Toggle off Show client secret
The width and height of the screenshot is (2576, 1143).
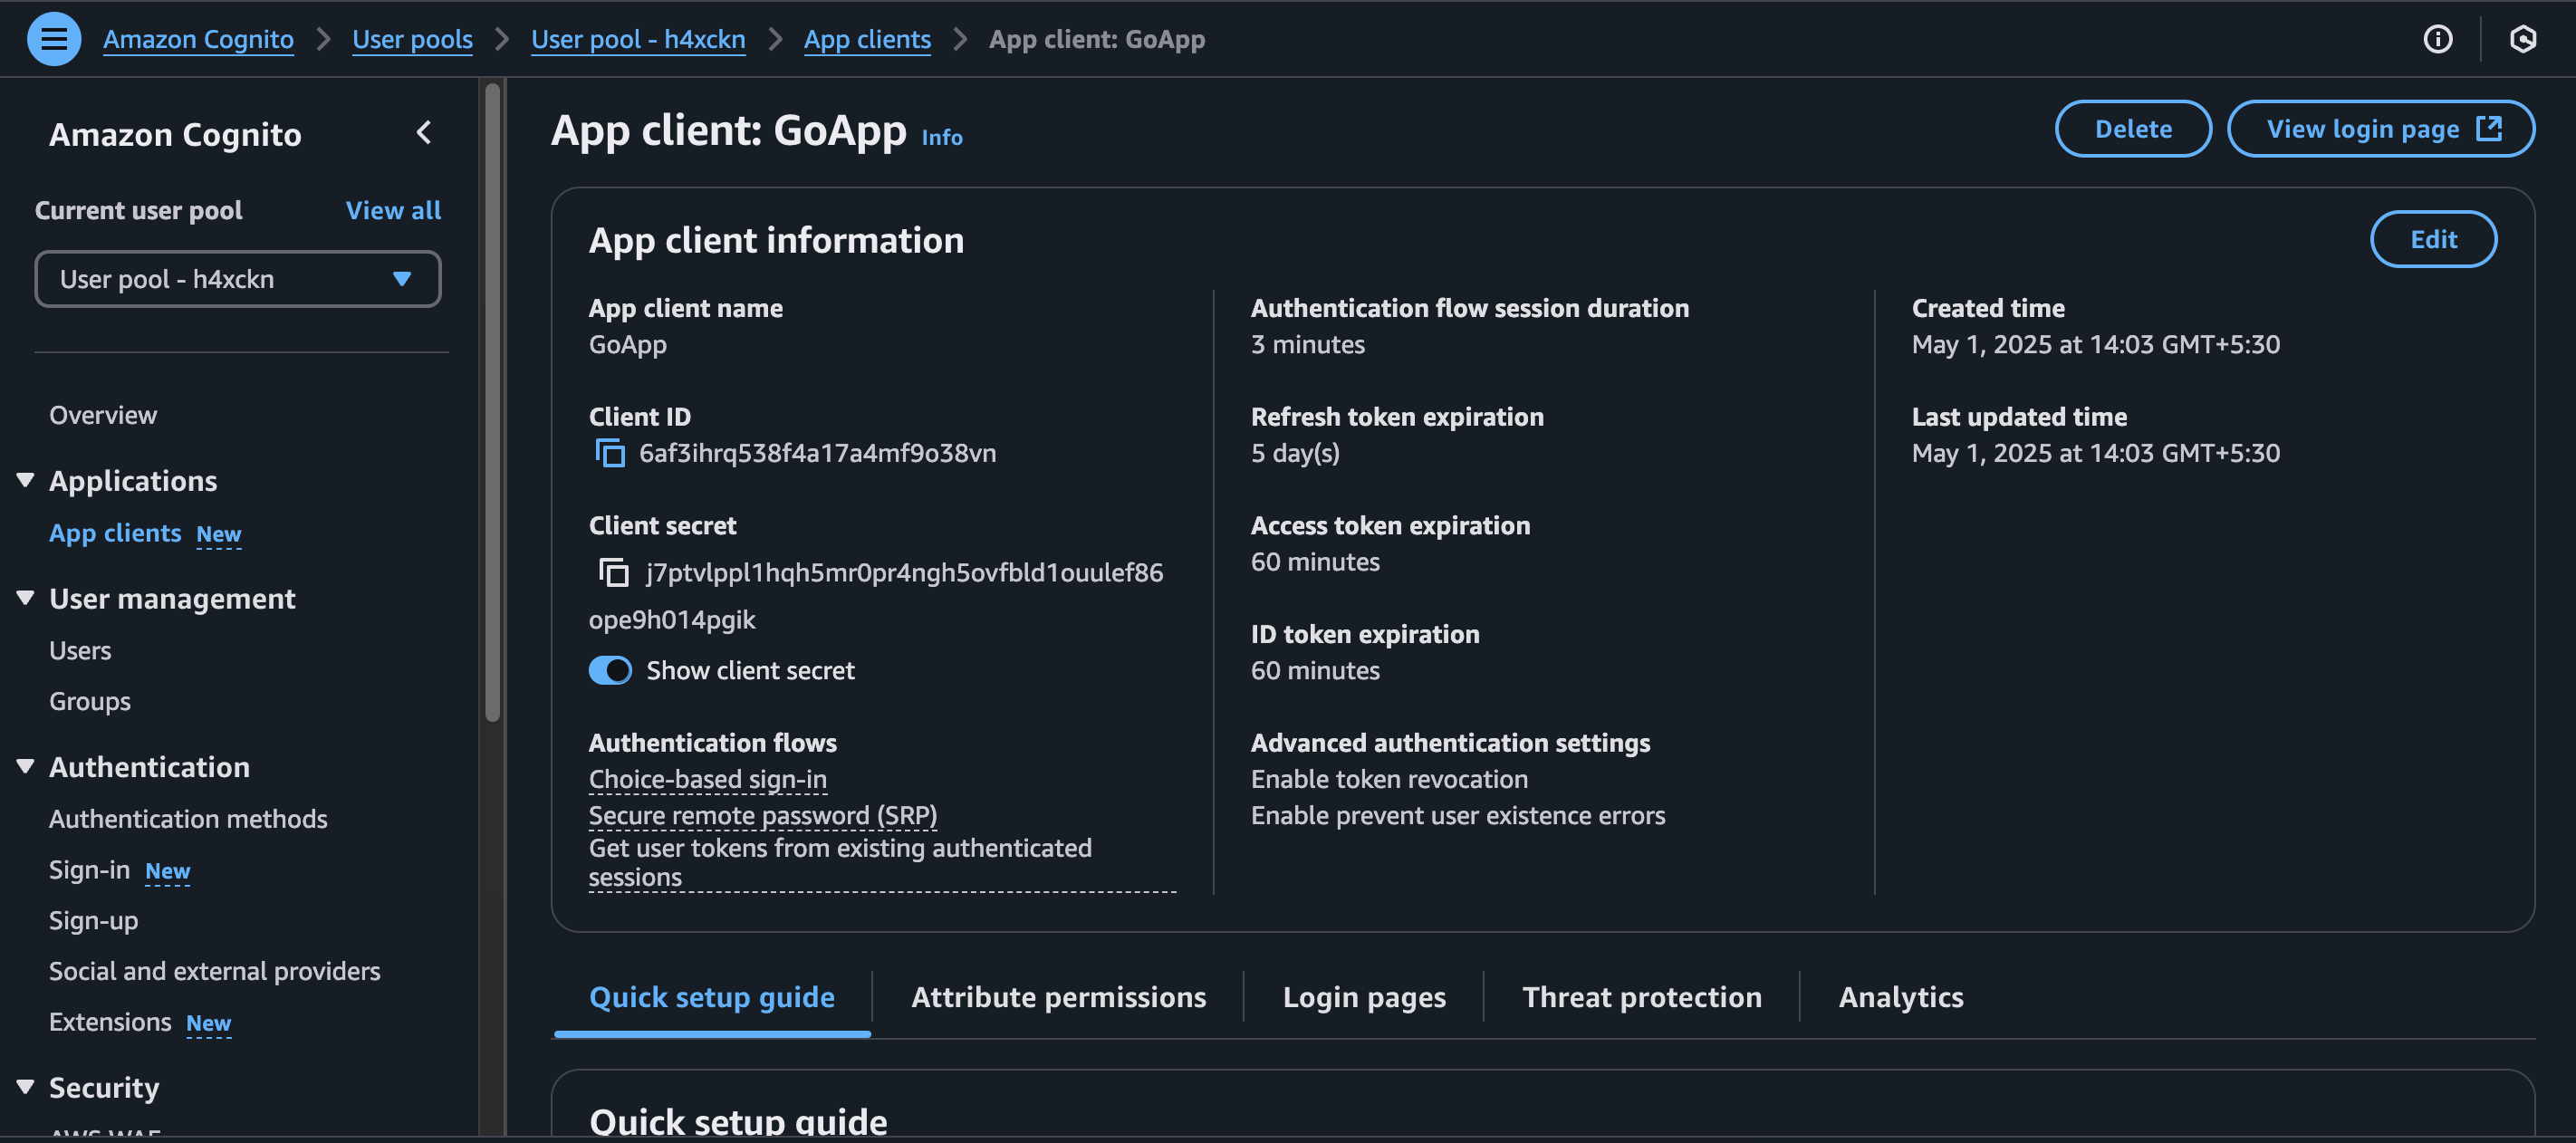point(610,670)
